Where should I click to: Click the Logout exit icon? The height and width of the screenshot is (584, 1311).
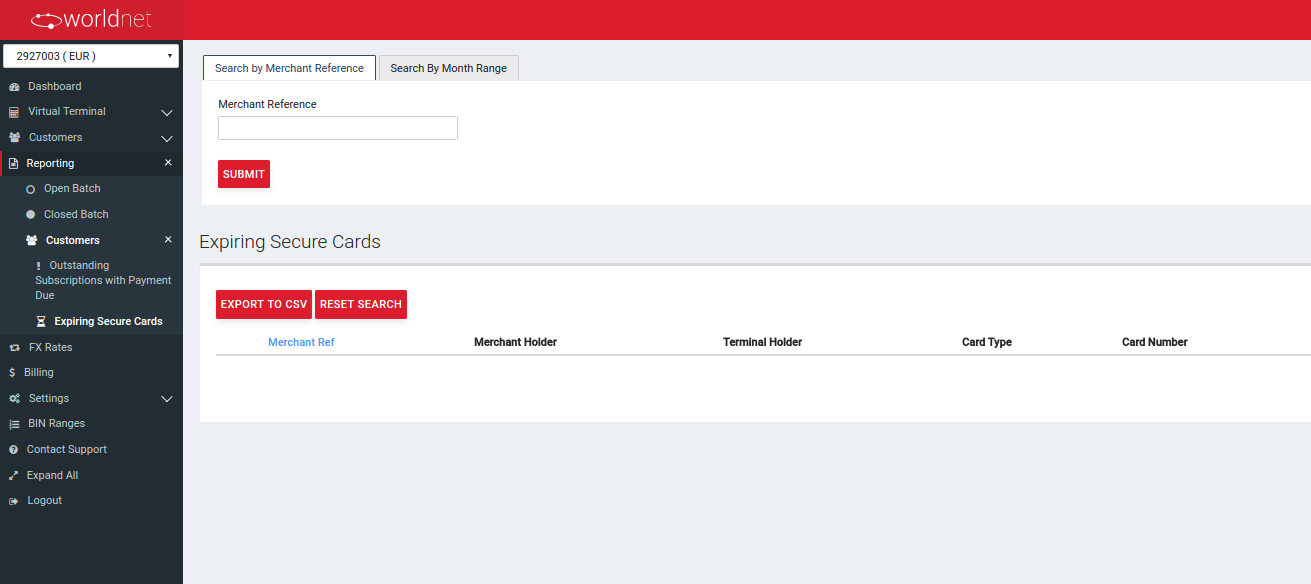[14, 501]
